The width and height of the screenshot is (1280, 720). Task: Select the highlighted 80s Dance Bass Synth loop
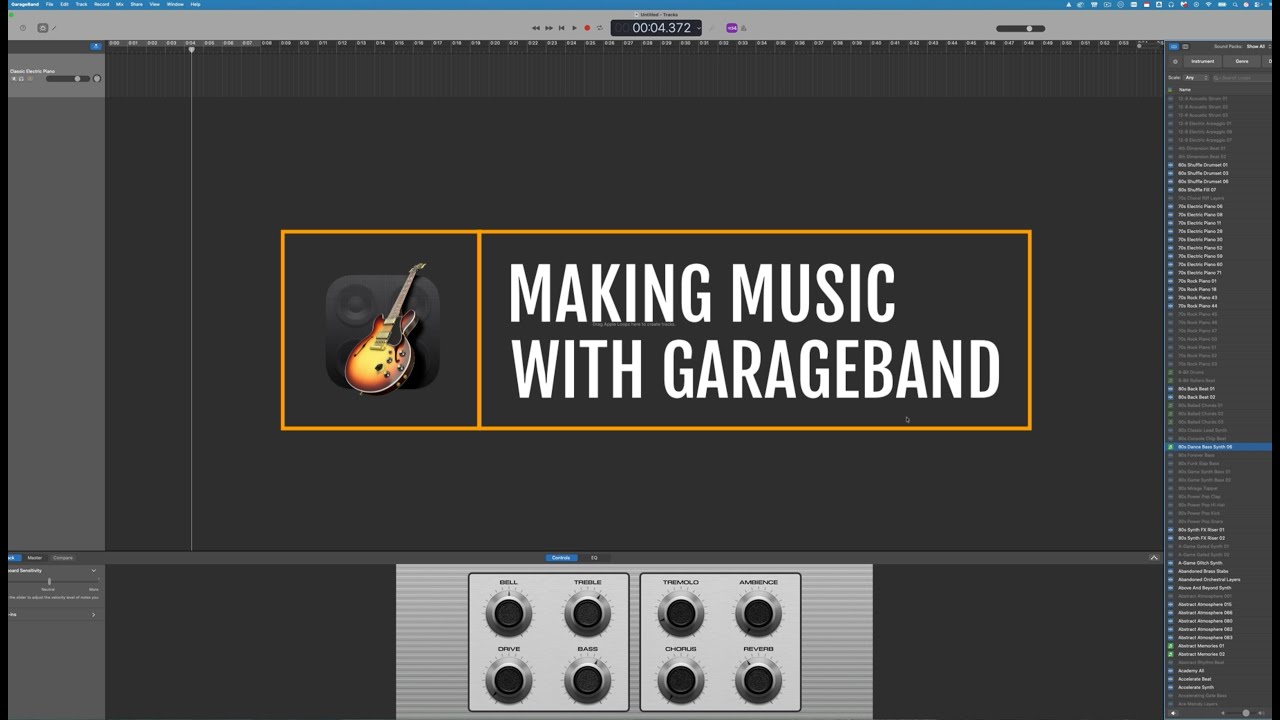click(x=1218, y=447)
